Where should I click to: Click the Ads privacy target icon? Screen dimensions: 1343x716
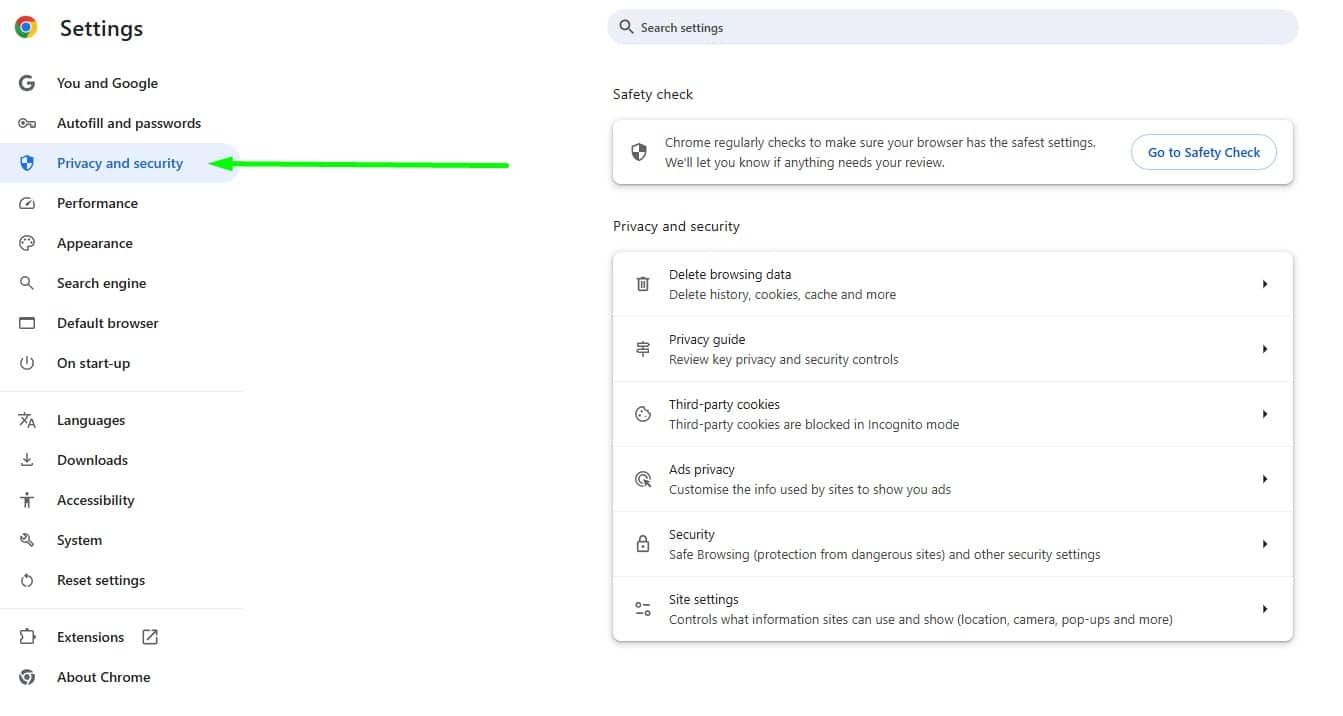click(643, 479)
